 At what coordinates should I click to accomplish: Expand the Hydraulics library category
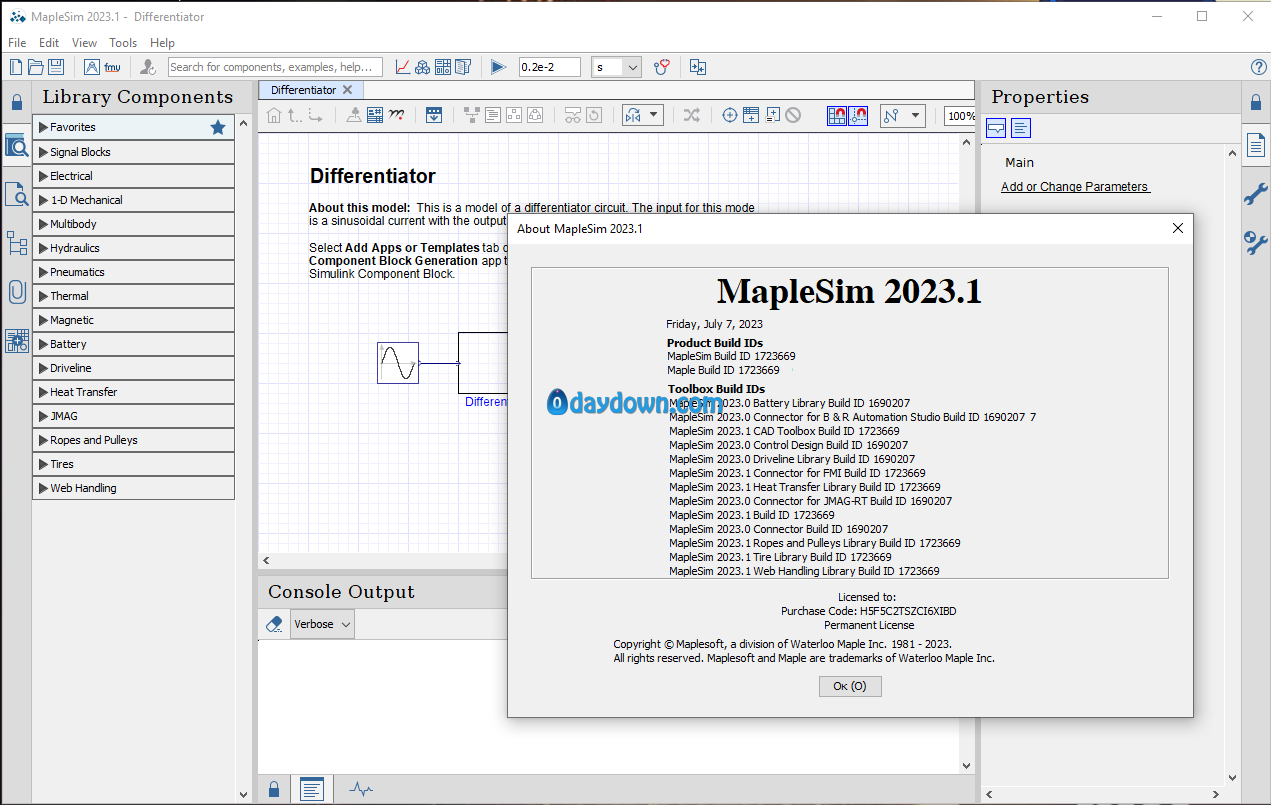click(74, 248)
